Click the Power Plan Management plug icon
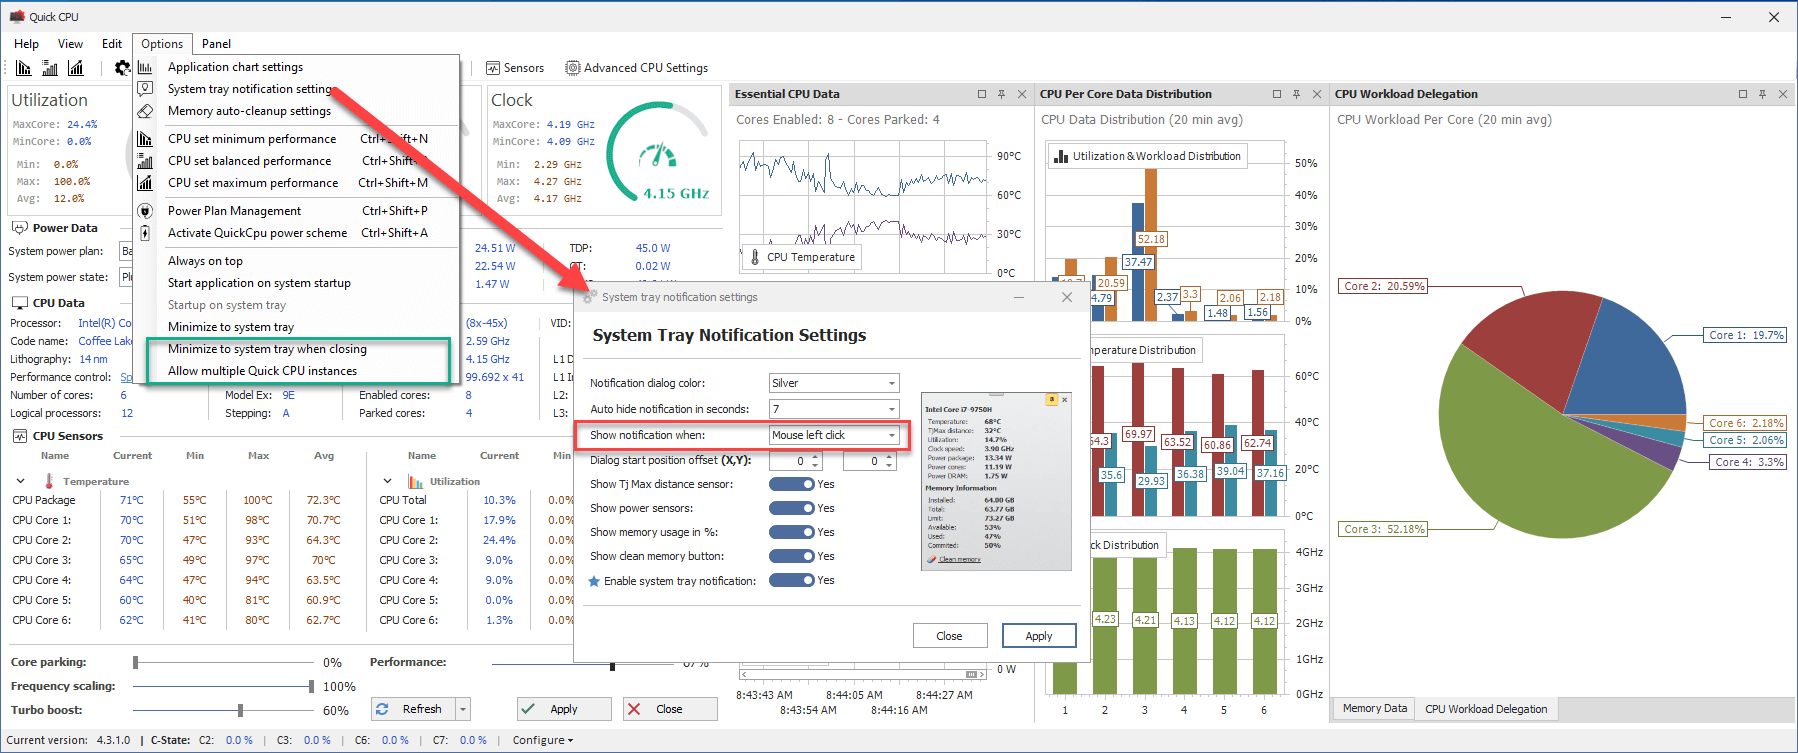The image size is (1798, 753). coord(145,211)
